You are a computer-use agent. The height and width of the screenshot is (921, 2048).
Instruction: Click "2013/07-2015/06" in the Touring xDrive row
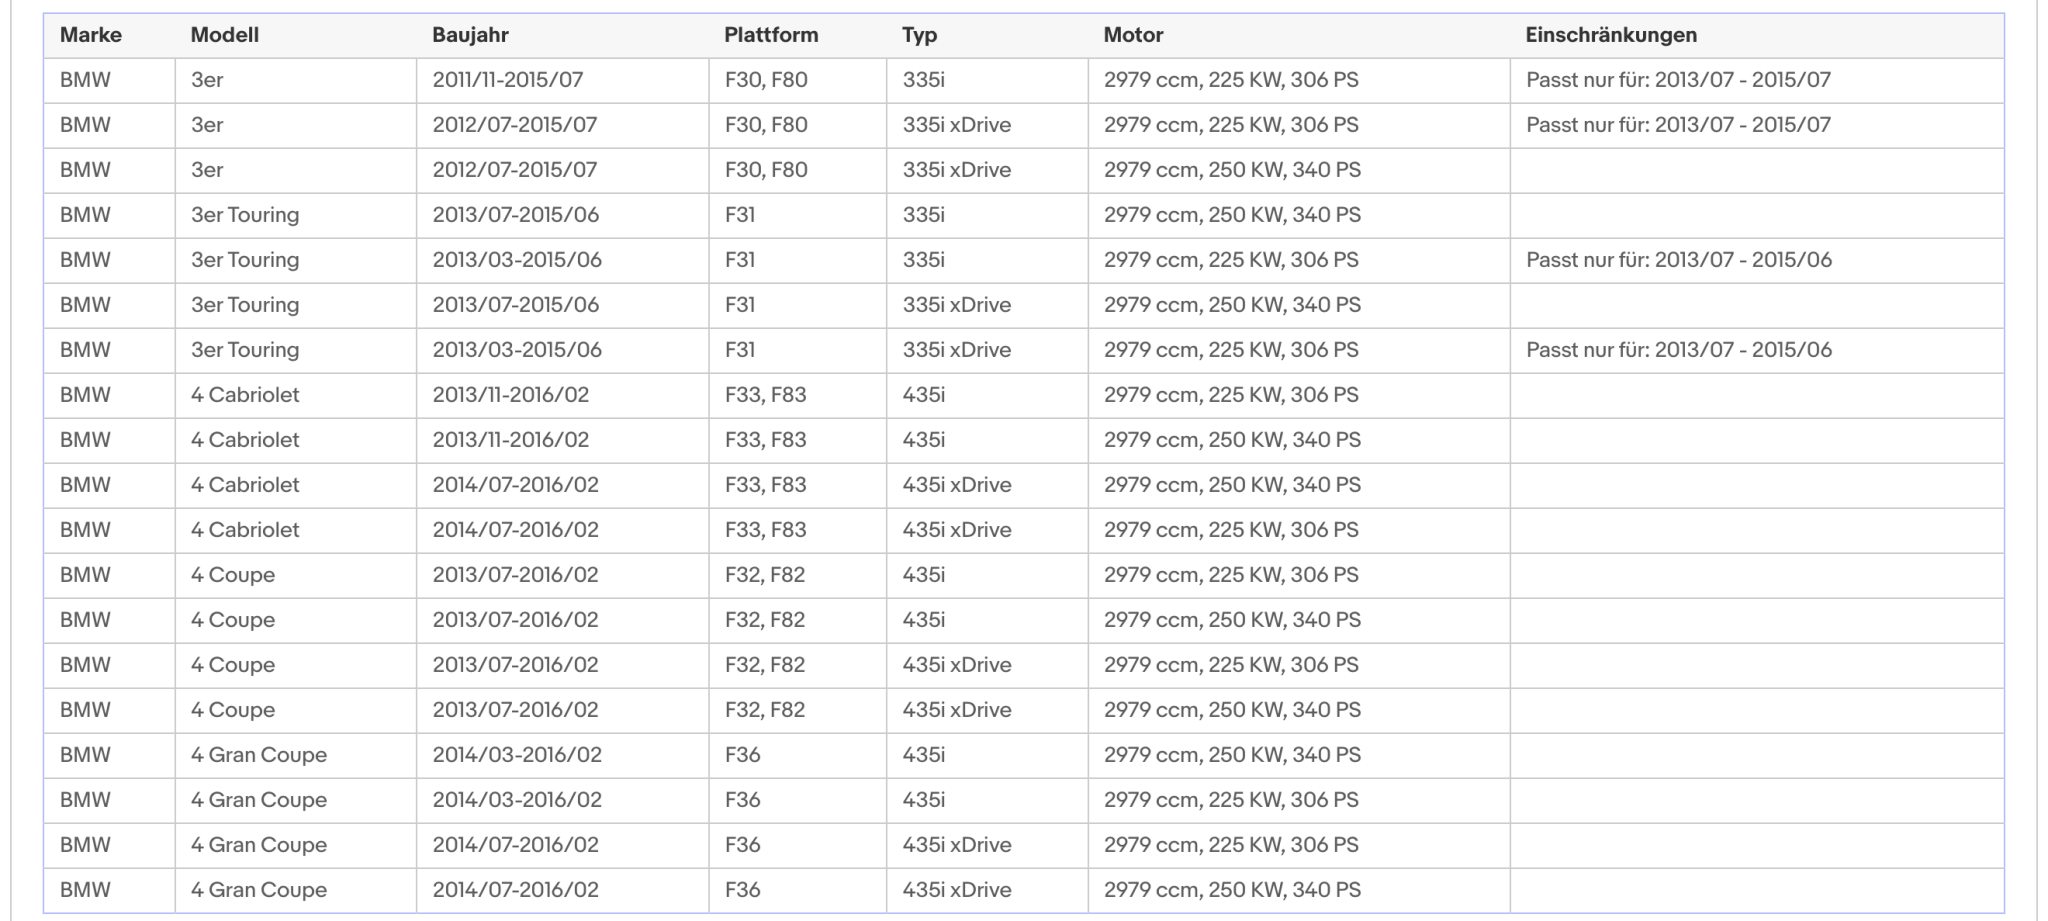click(516, 305)
